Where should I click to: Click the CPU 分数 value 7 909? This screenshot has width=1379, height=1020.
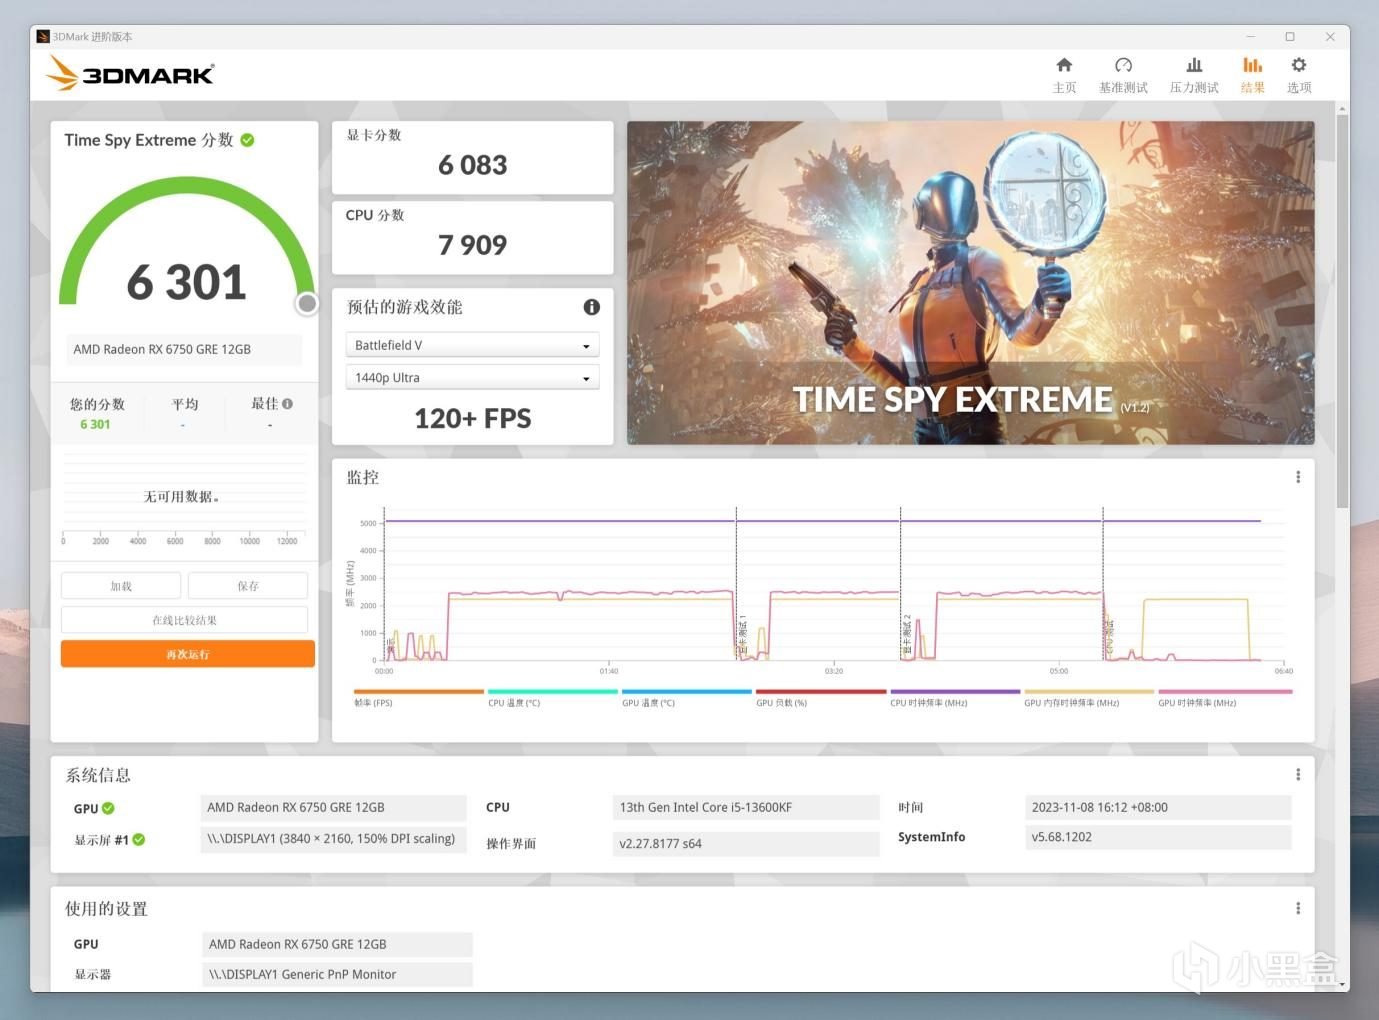point(472,245)
